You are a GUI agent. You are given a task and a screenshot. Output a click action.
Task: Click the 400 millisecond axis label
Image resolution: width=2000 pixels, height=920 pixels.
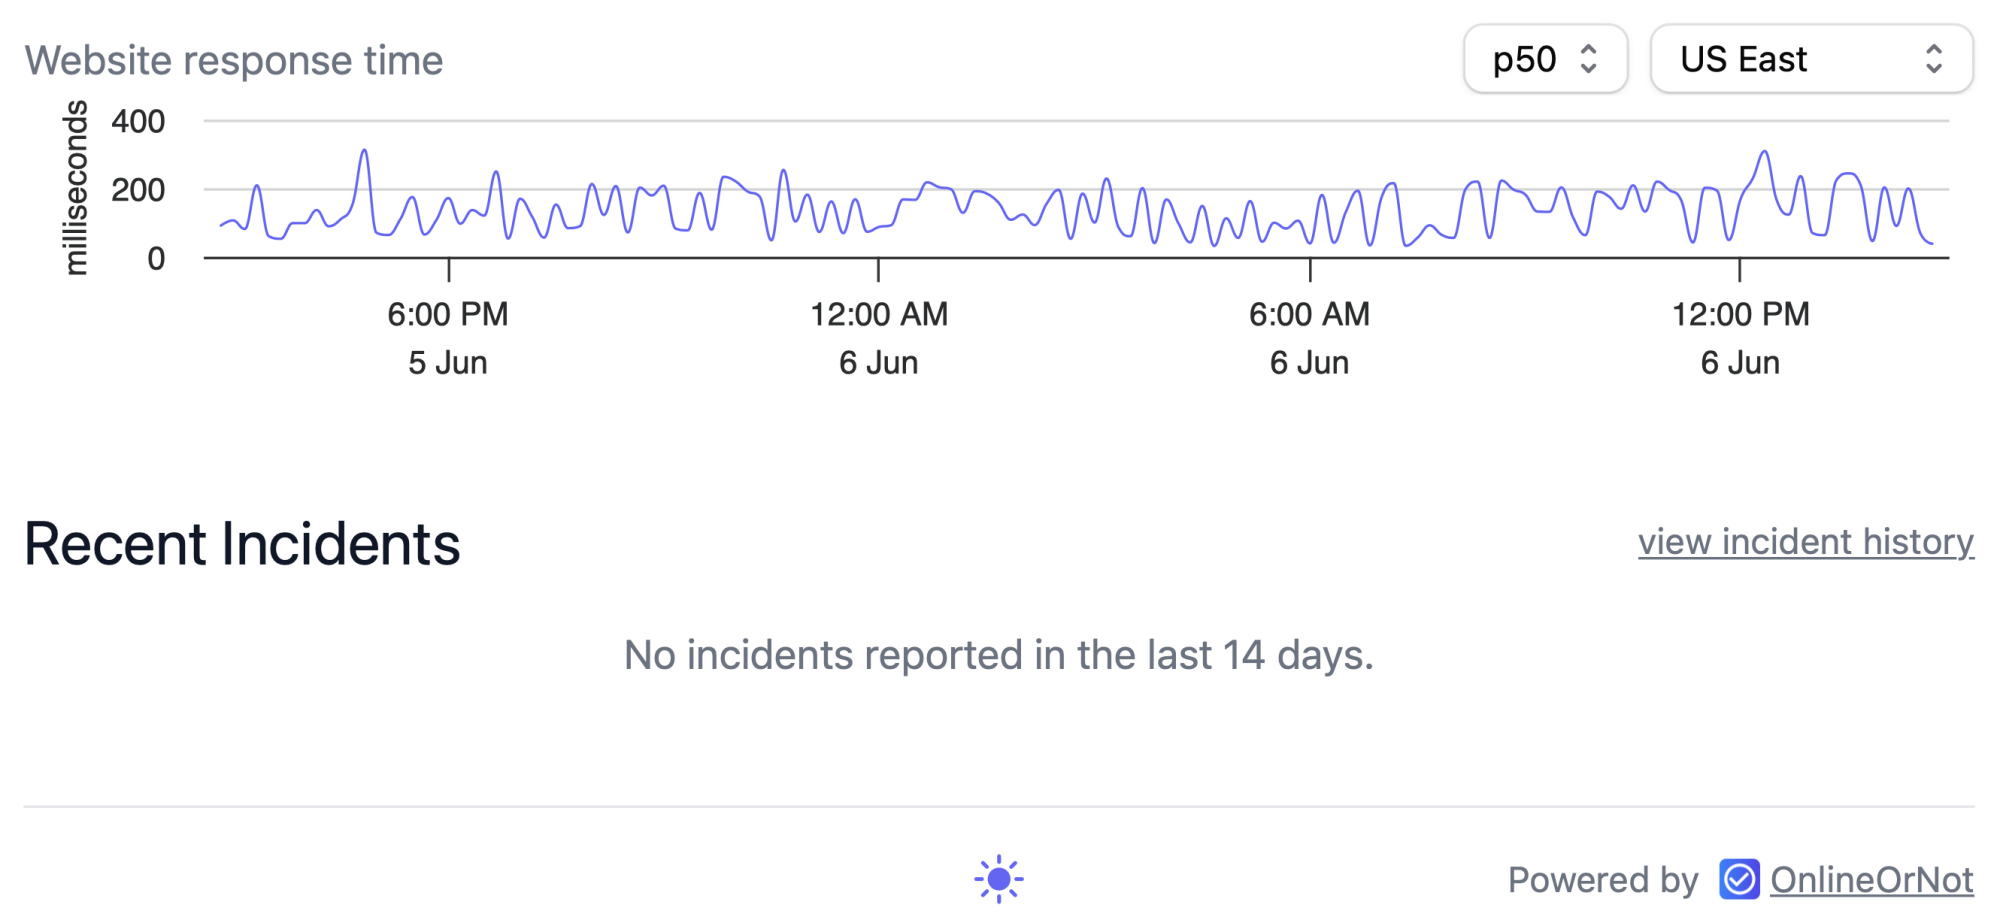[x=138, y=121]
